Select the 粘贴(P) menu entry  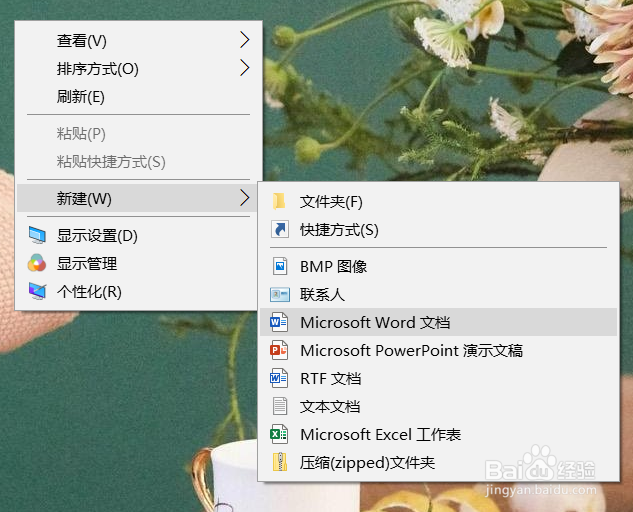[x=138, y=133]
